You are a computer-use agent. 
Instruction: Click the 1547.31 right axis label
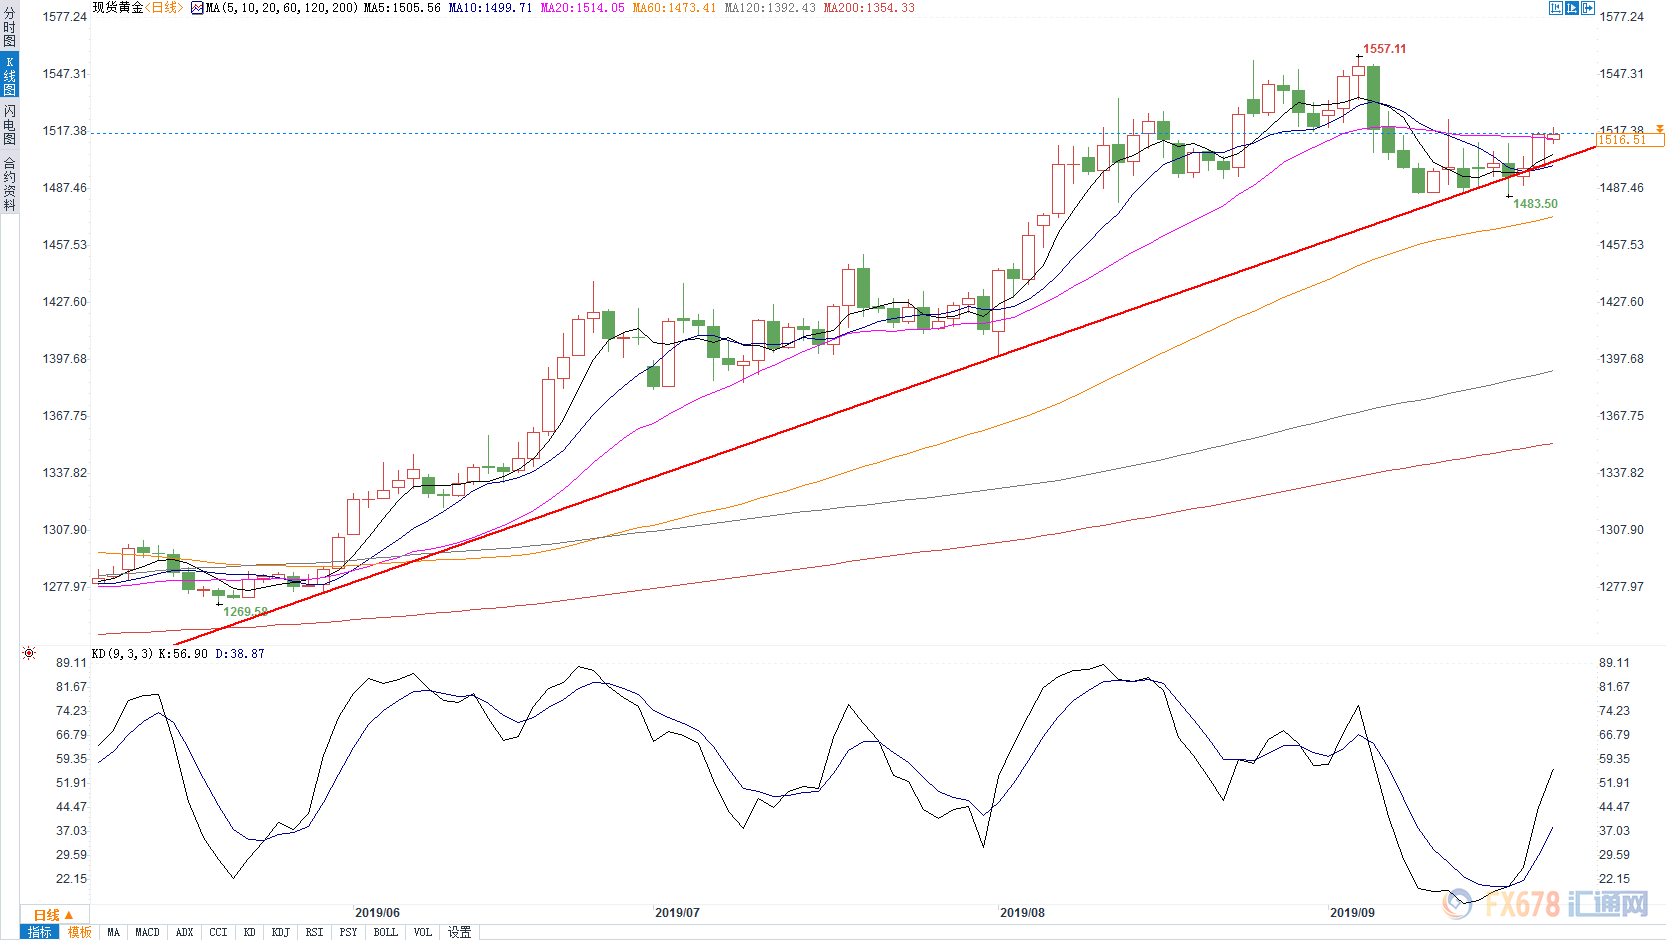(x=1621, y=74)
